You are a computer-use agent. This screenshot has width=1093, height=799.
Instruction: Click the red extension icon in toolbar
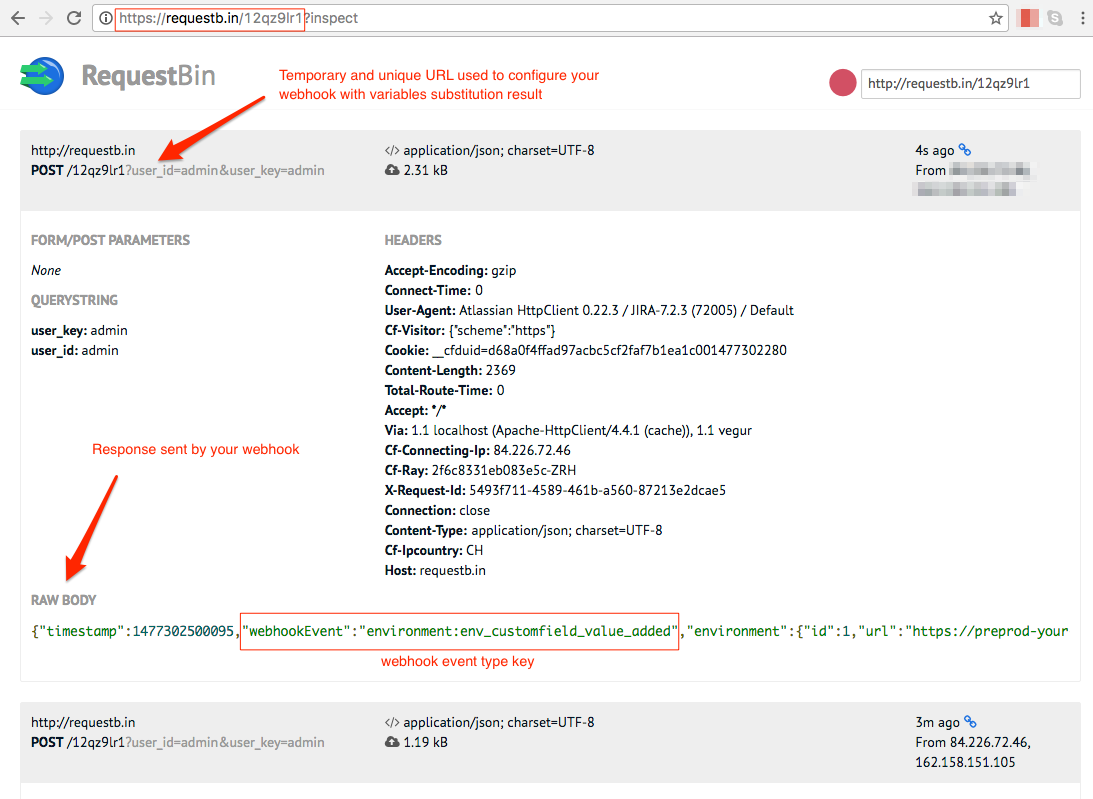click(x=1028, y=18)
